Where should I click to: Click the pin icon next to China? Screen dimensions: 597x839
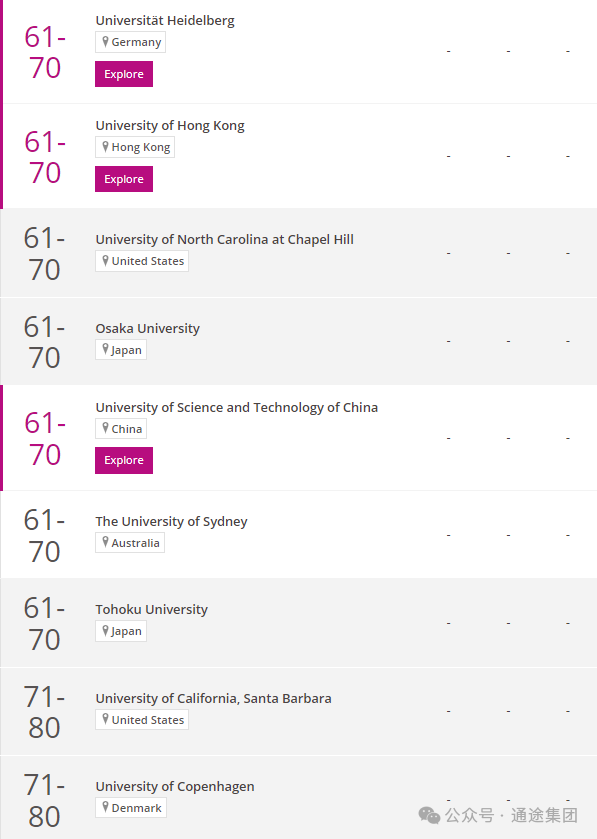click(105, 429)
